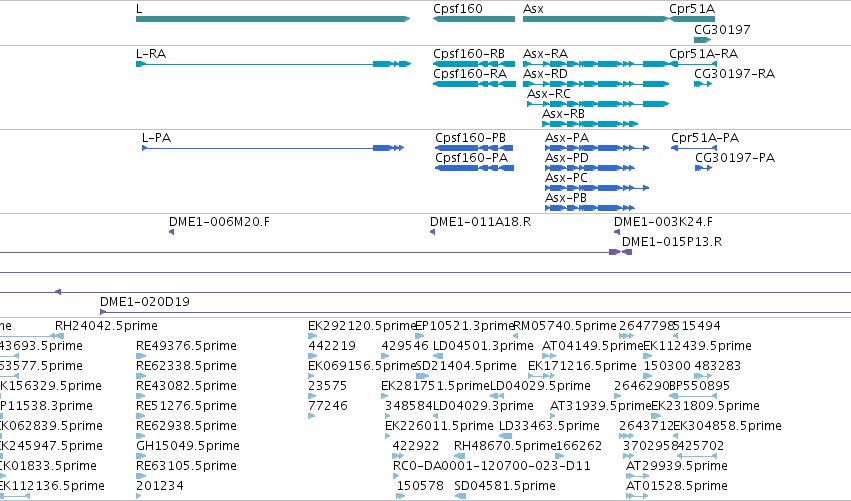The height and width of the screenshot is (501, 851).
Task: Select EST AT31939.5prime
Action: pos(554,416)
